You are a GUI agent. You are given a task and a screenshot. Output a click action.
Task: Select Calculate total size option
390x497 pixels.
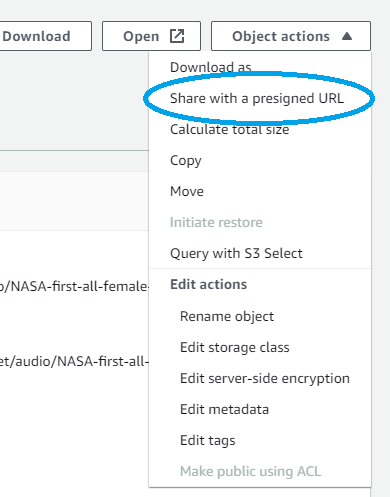tap(229, 129)
